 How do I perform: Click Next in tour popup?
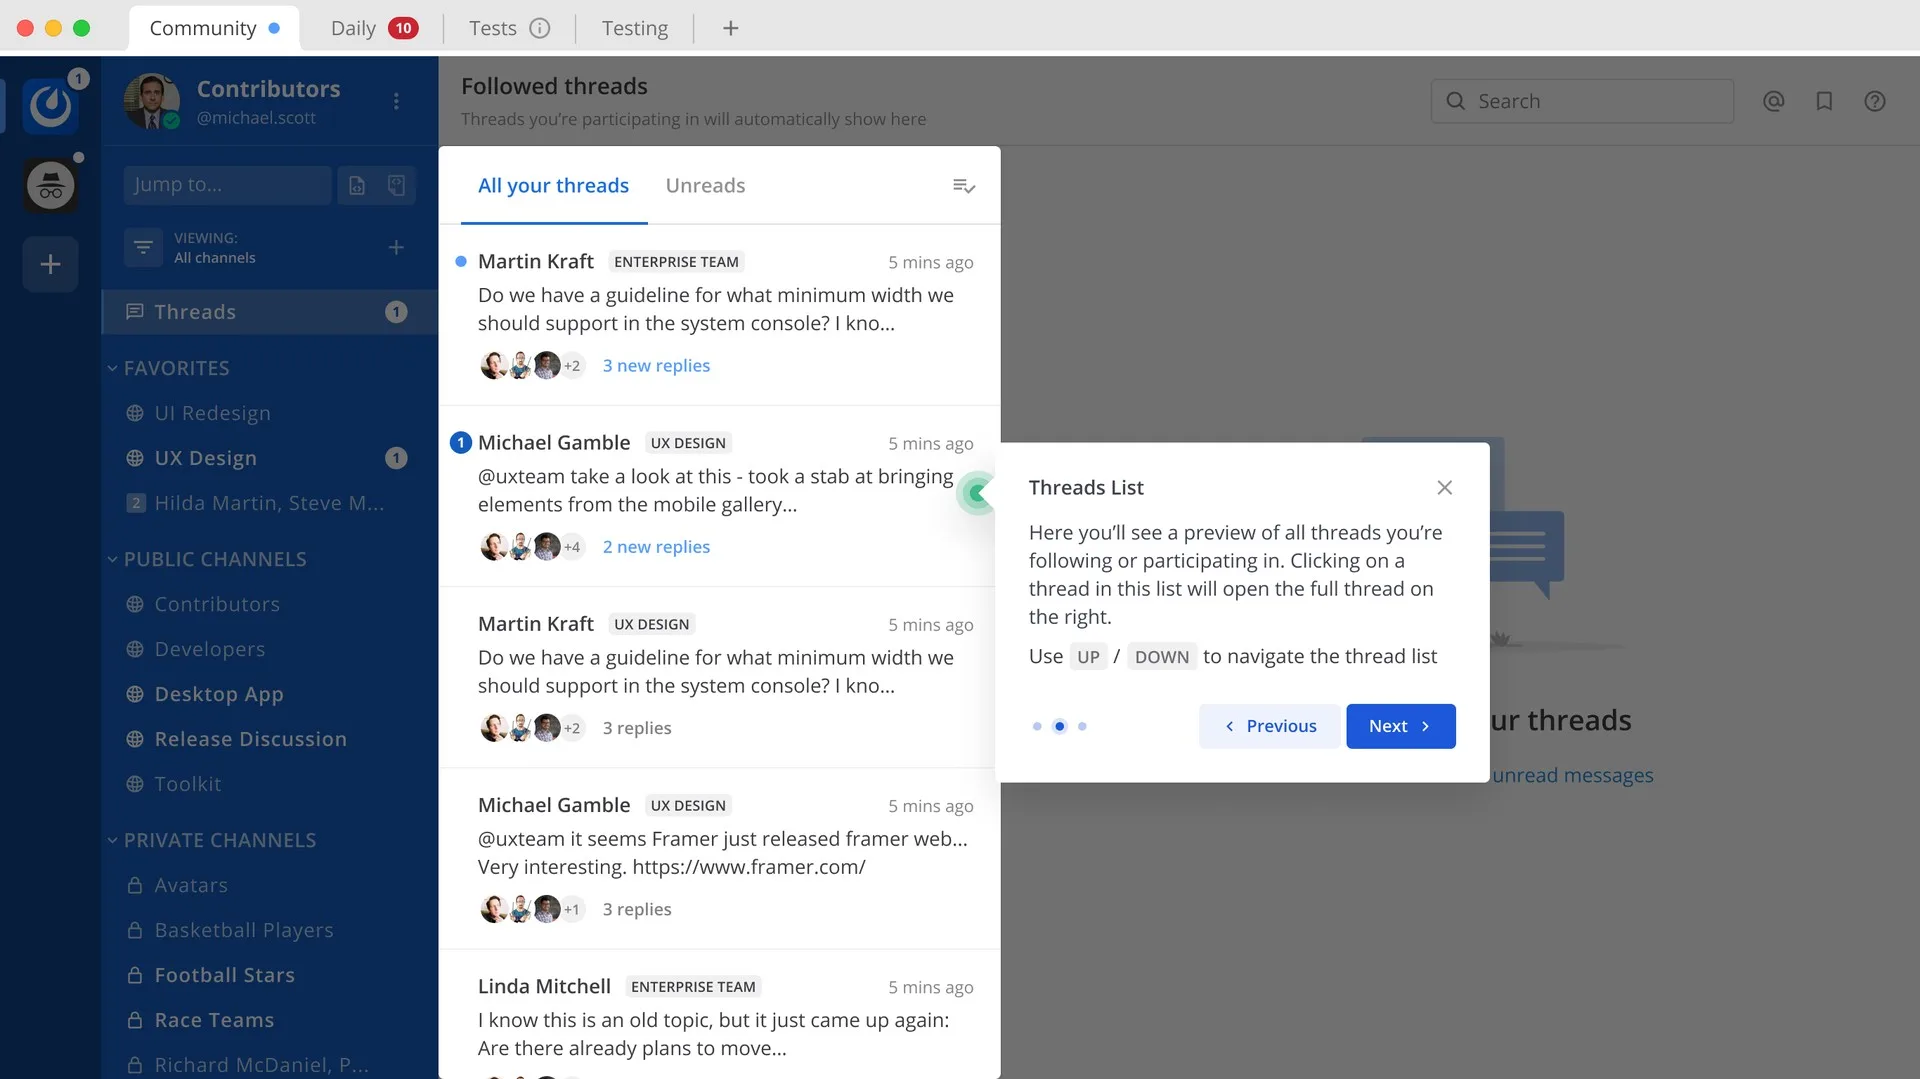1400,726
